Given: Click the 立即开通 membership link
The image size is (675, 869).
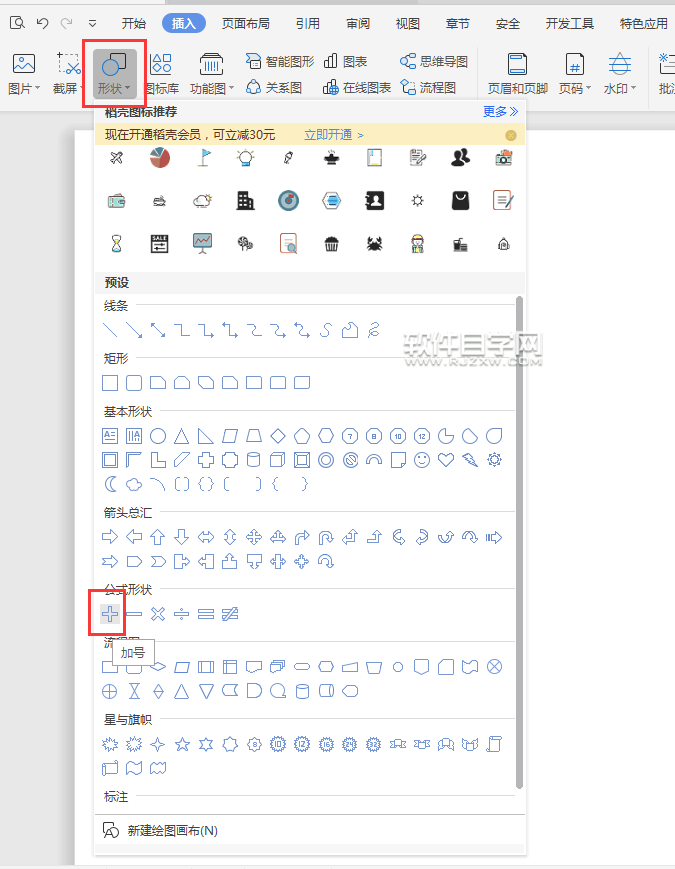Looking at the screenshot, I should (x=334, y=135).
